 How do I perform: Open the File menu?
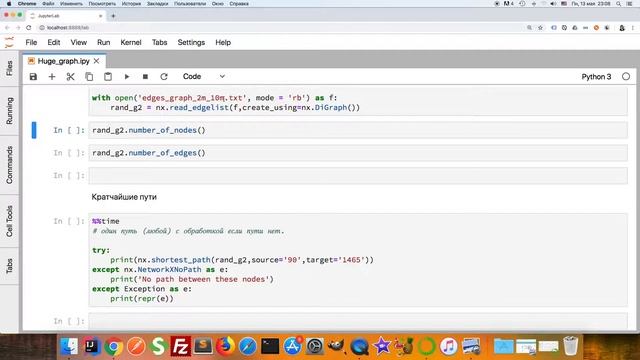coord(31,42)
